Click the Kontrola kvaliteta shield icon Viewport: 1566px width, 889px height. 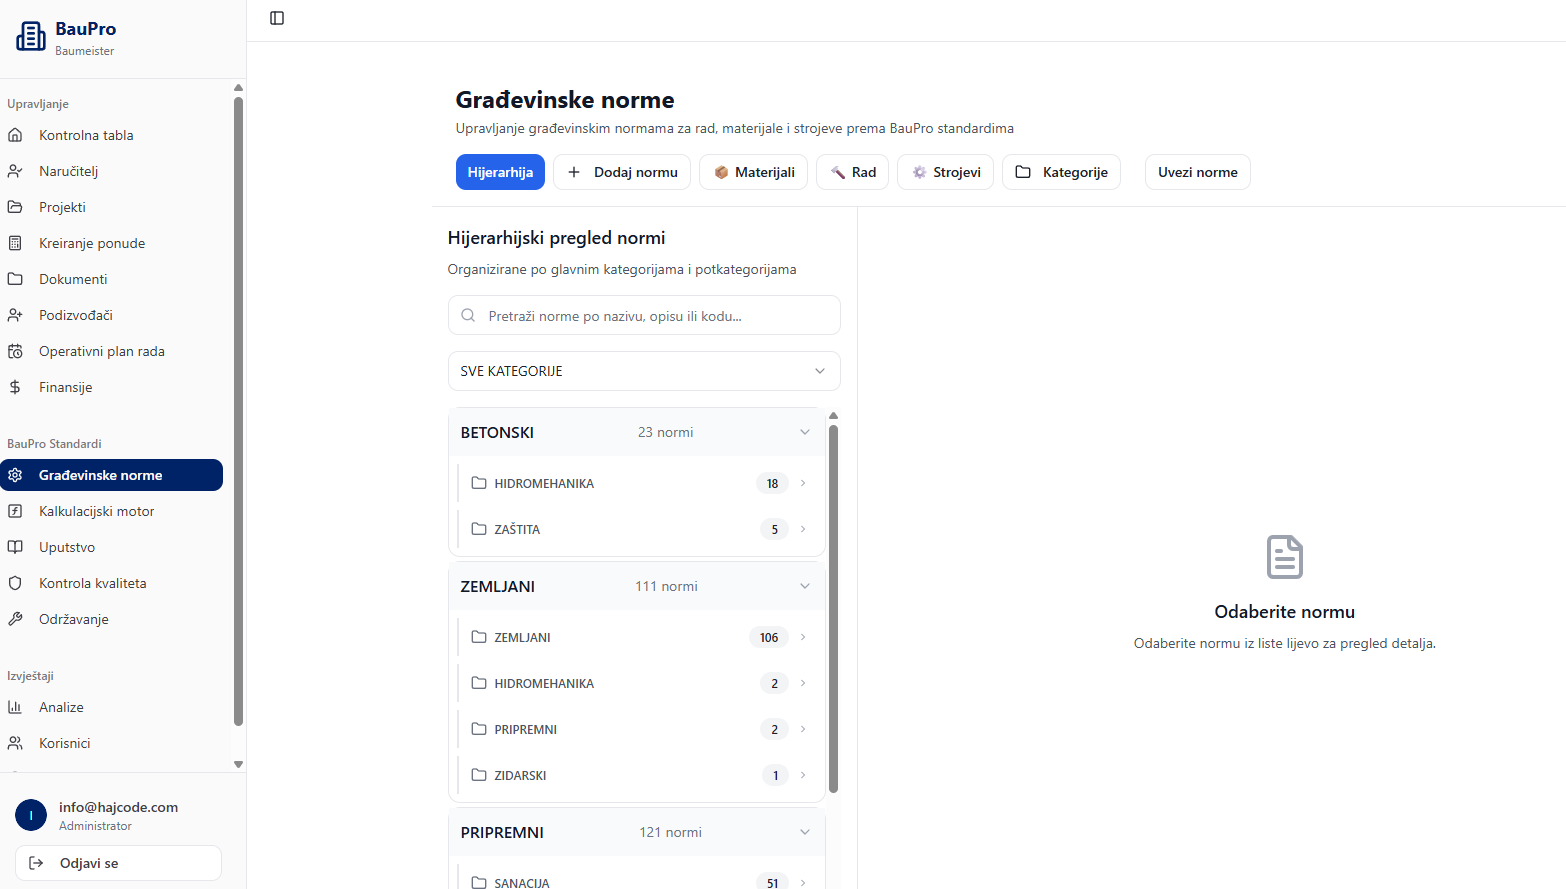15,583
